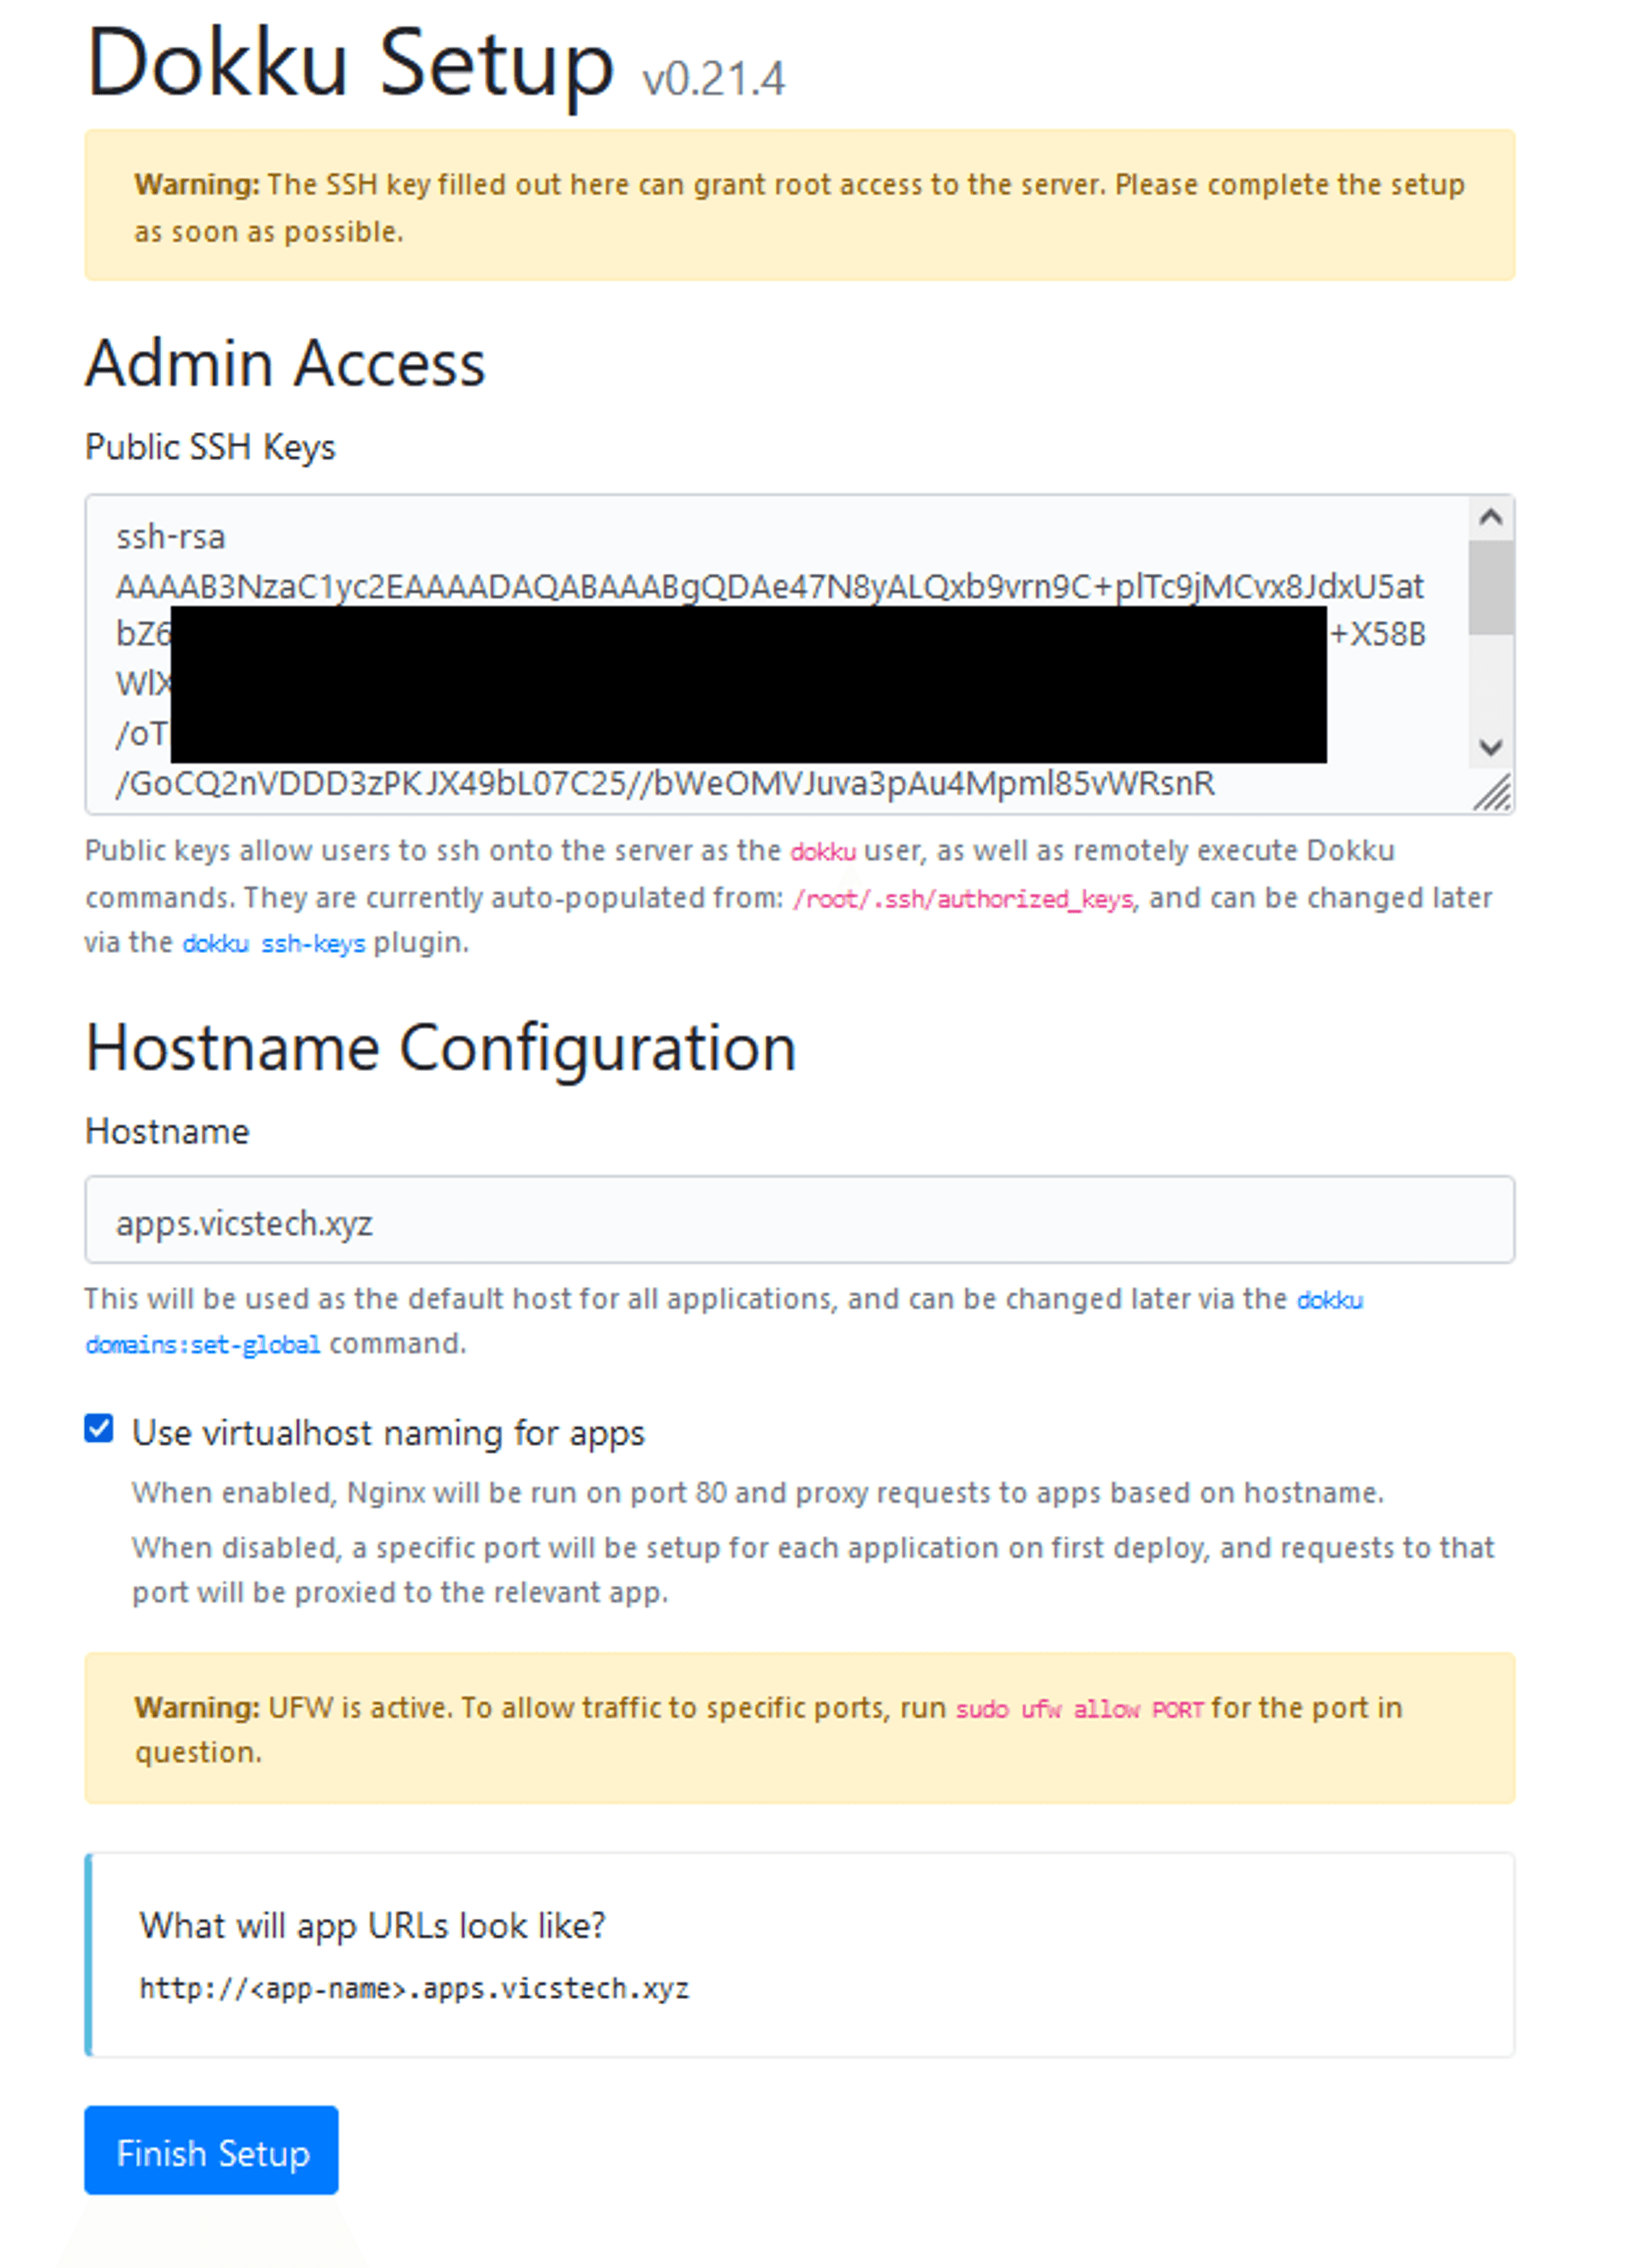1644x2268 pixels.
Task: Toggle the virtualhost naming checkbox
Action: pos(99,1429)
